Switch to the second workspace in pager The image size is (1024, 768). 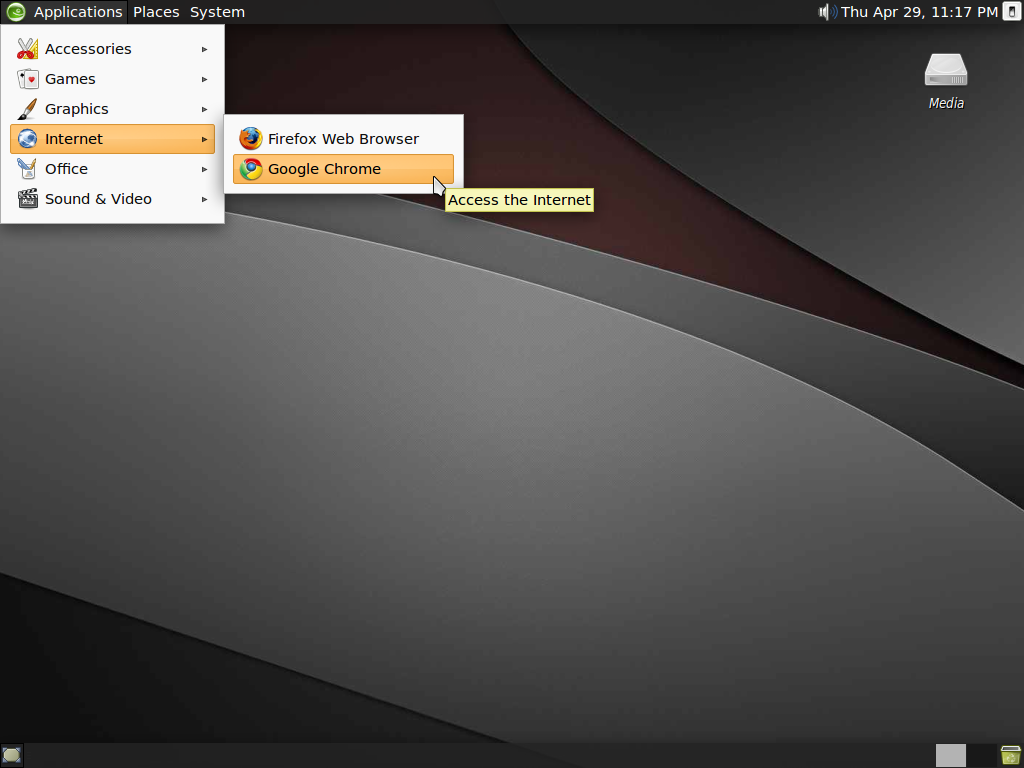pyautogui.click(x=982, y=756)
